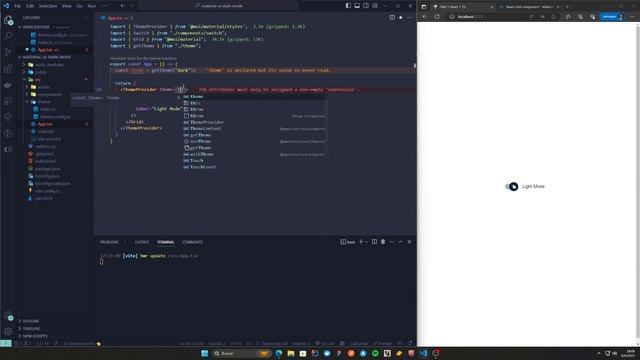Image resolution: width=640 pixels, height=360 pixels.
Task: Open new browser tab with plus
Action: [x=567, y=7]
